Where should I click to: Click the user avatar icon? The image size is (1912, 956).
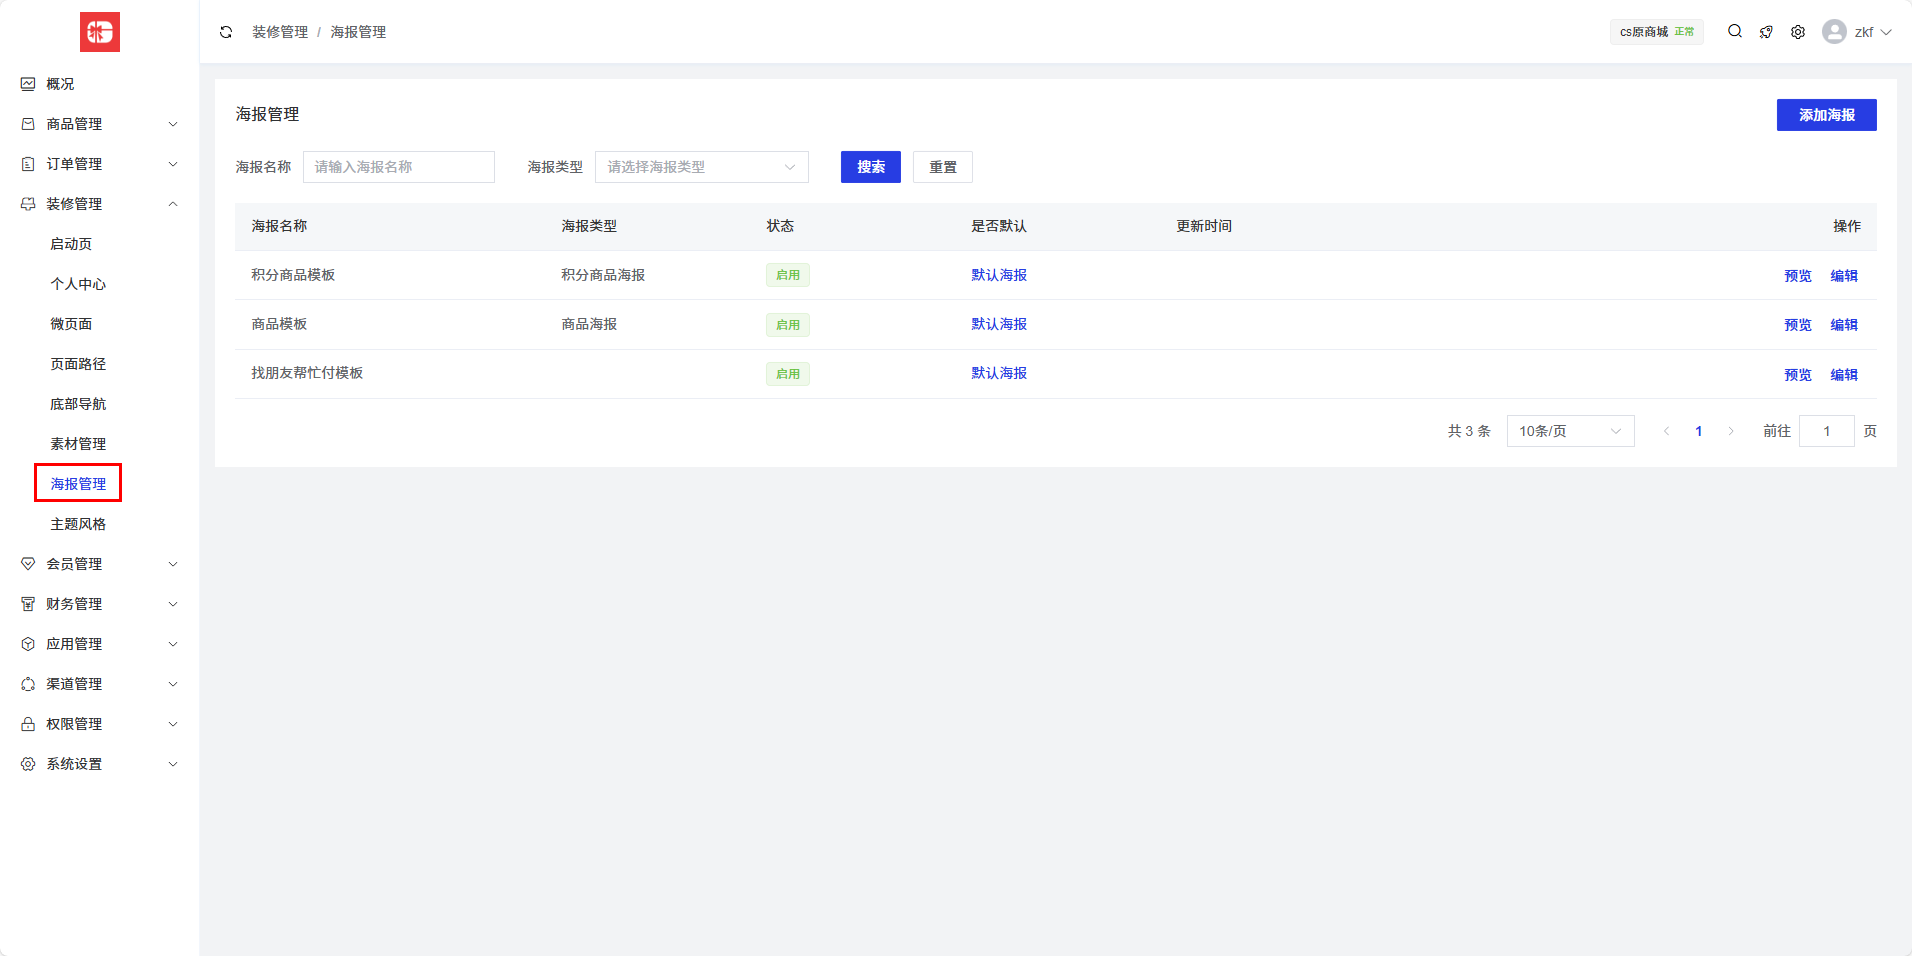coord(1834,32)
